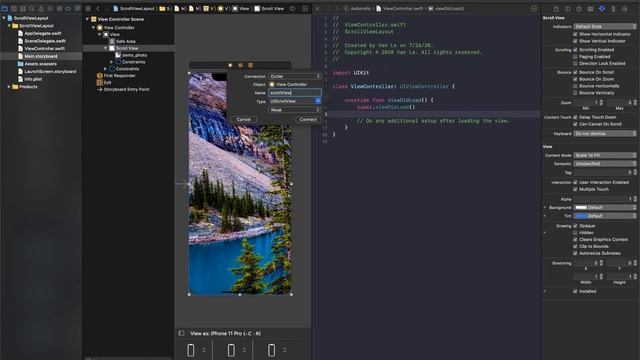Open the Semantic Unspecified dropdown
Viewport: 640px width, 360px height.
click(x=605, y=164)
